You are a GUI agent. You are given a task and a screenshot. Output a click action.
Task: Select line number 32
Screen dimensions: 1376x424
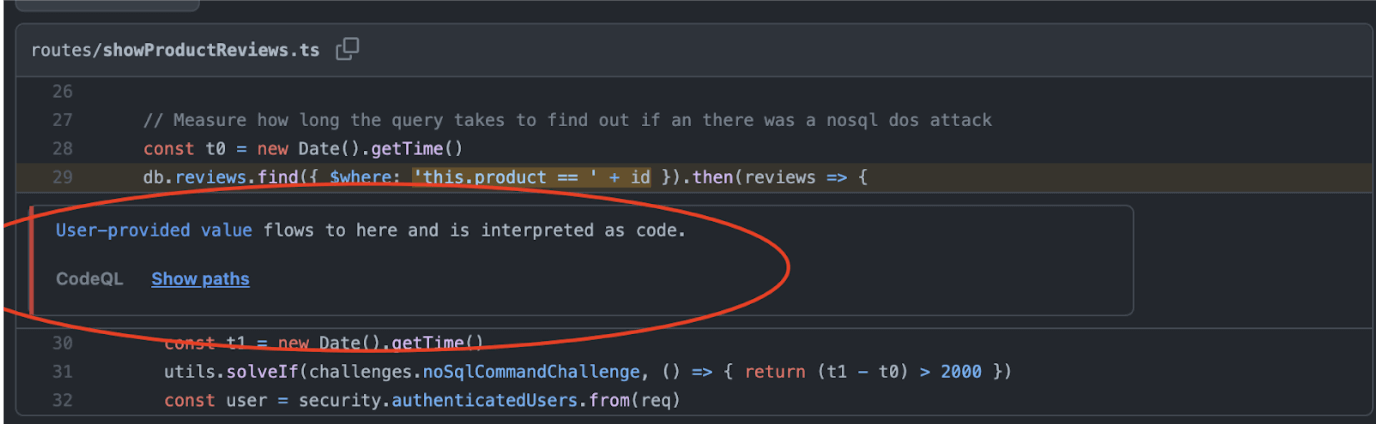[x=62, y=401]
